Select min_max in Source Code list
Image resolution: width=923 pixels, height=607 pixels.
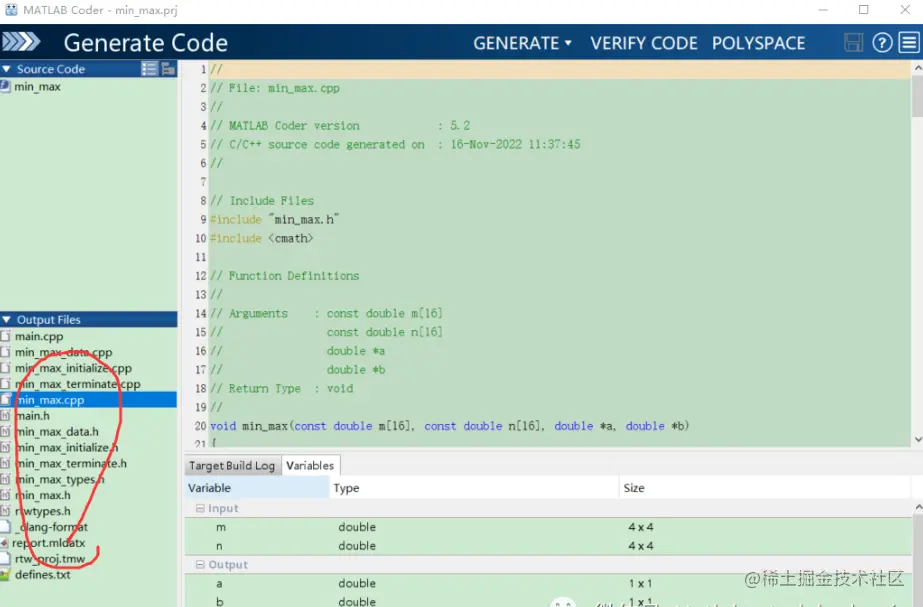point(37,87)
